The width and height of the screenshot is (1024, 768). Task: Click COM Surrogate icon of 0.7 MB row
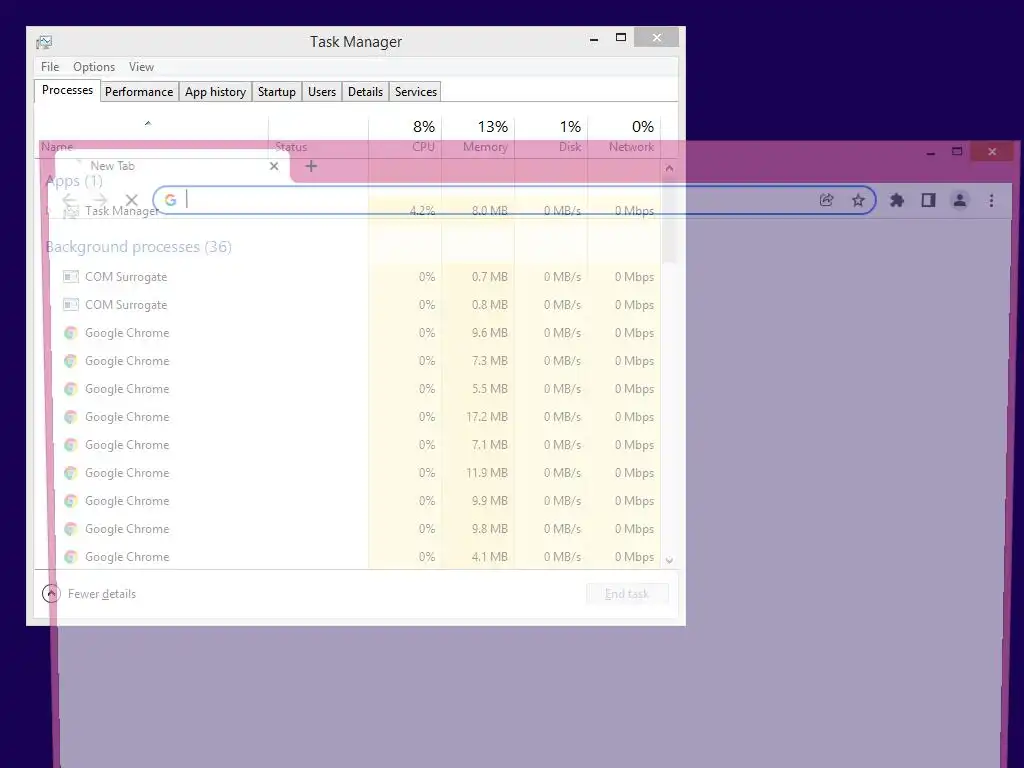click(71, 277)
